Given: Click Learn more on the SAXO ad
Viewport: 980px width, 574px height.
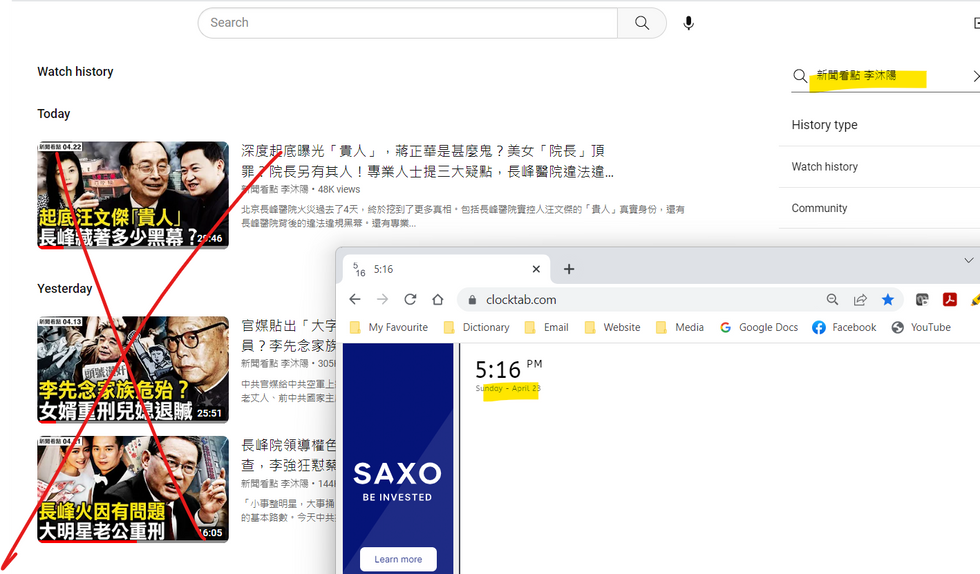Looking at the screenshot, I should point(398,559).
